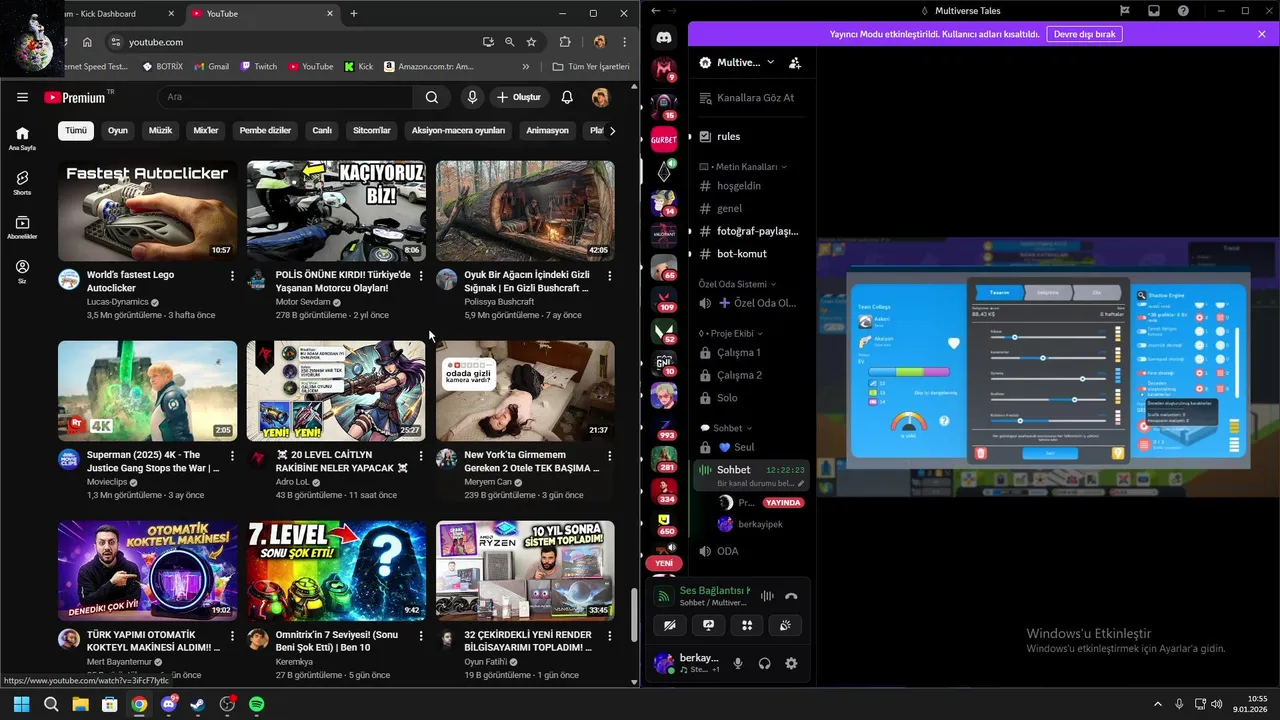This screenshot has width=1280, height=720.
Task: Open Discord noise suppression waveform icon
Action: [767, 596]
